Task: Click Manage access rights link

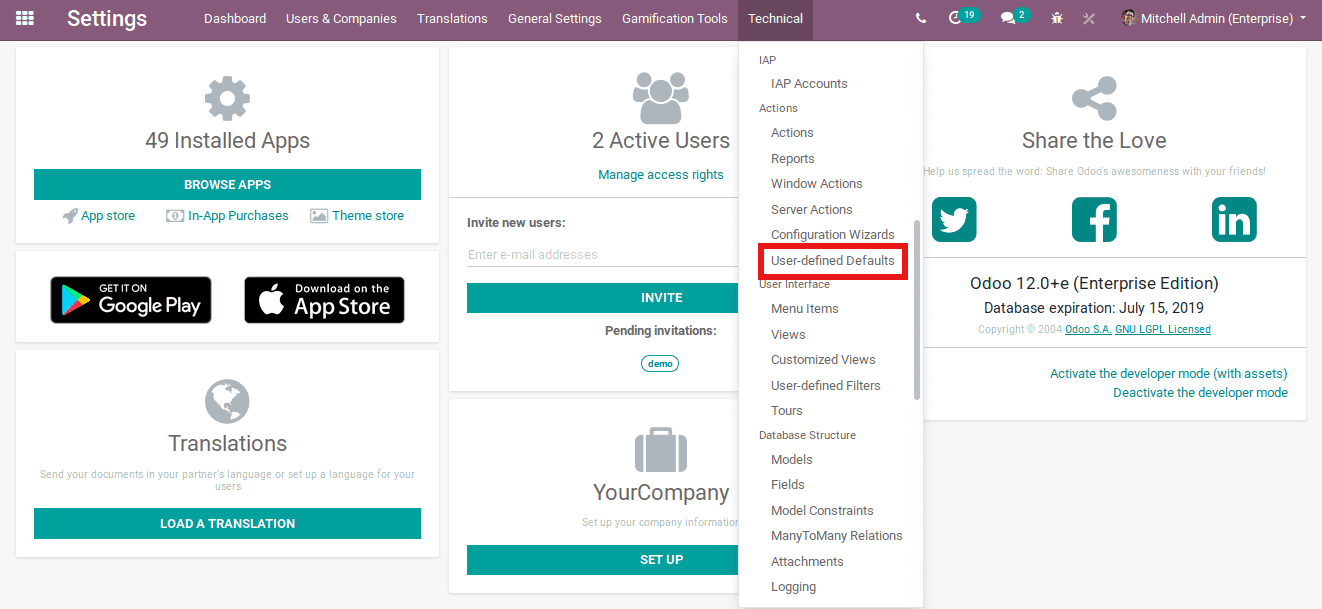Action: click(661, 174)
